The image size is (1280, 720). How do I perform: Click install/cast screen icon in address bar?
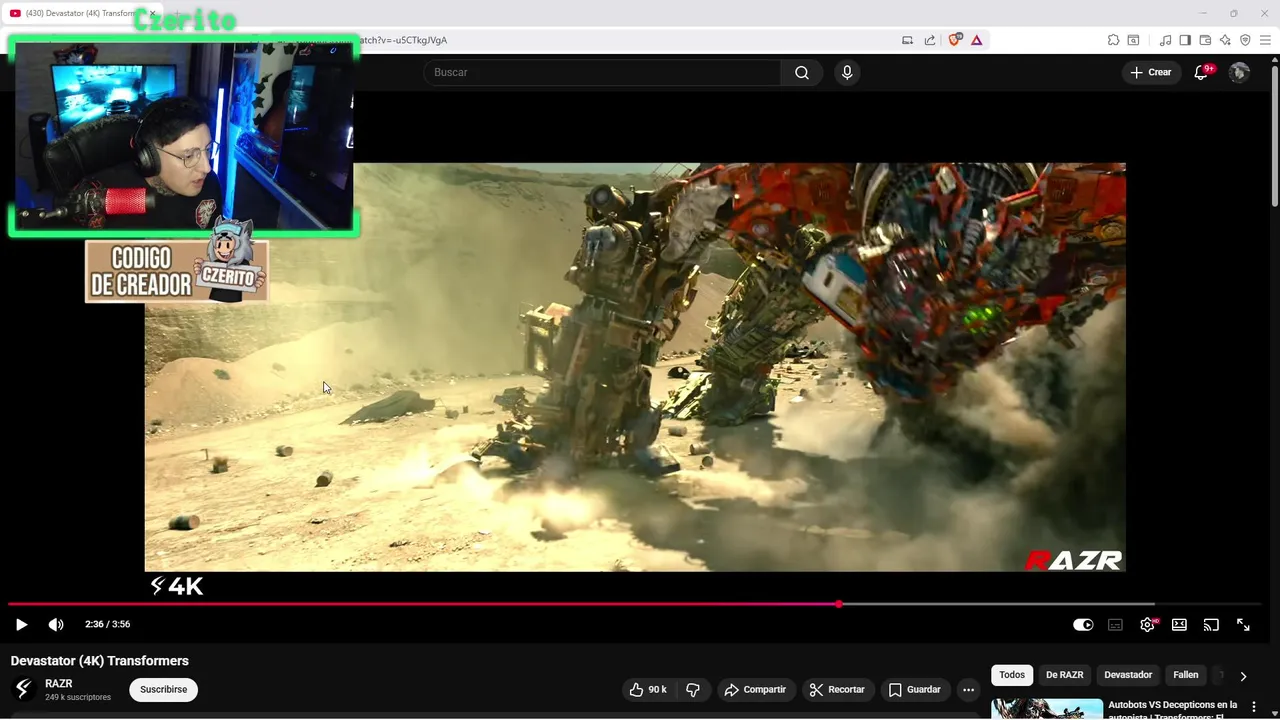907,40
